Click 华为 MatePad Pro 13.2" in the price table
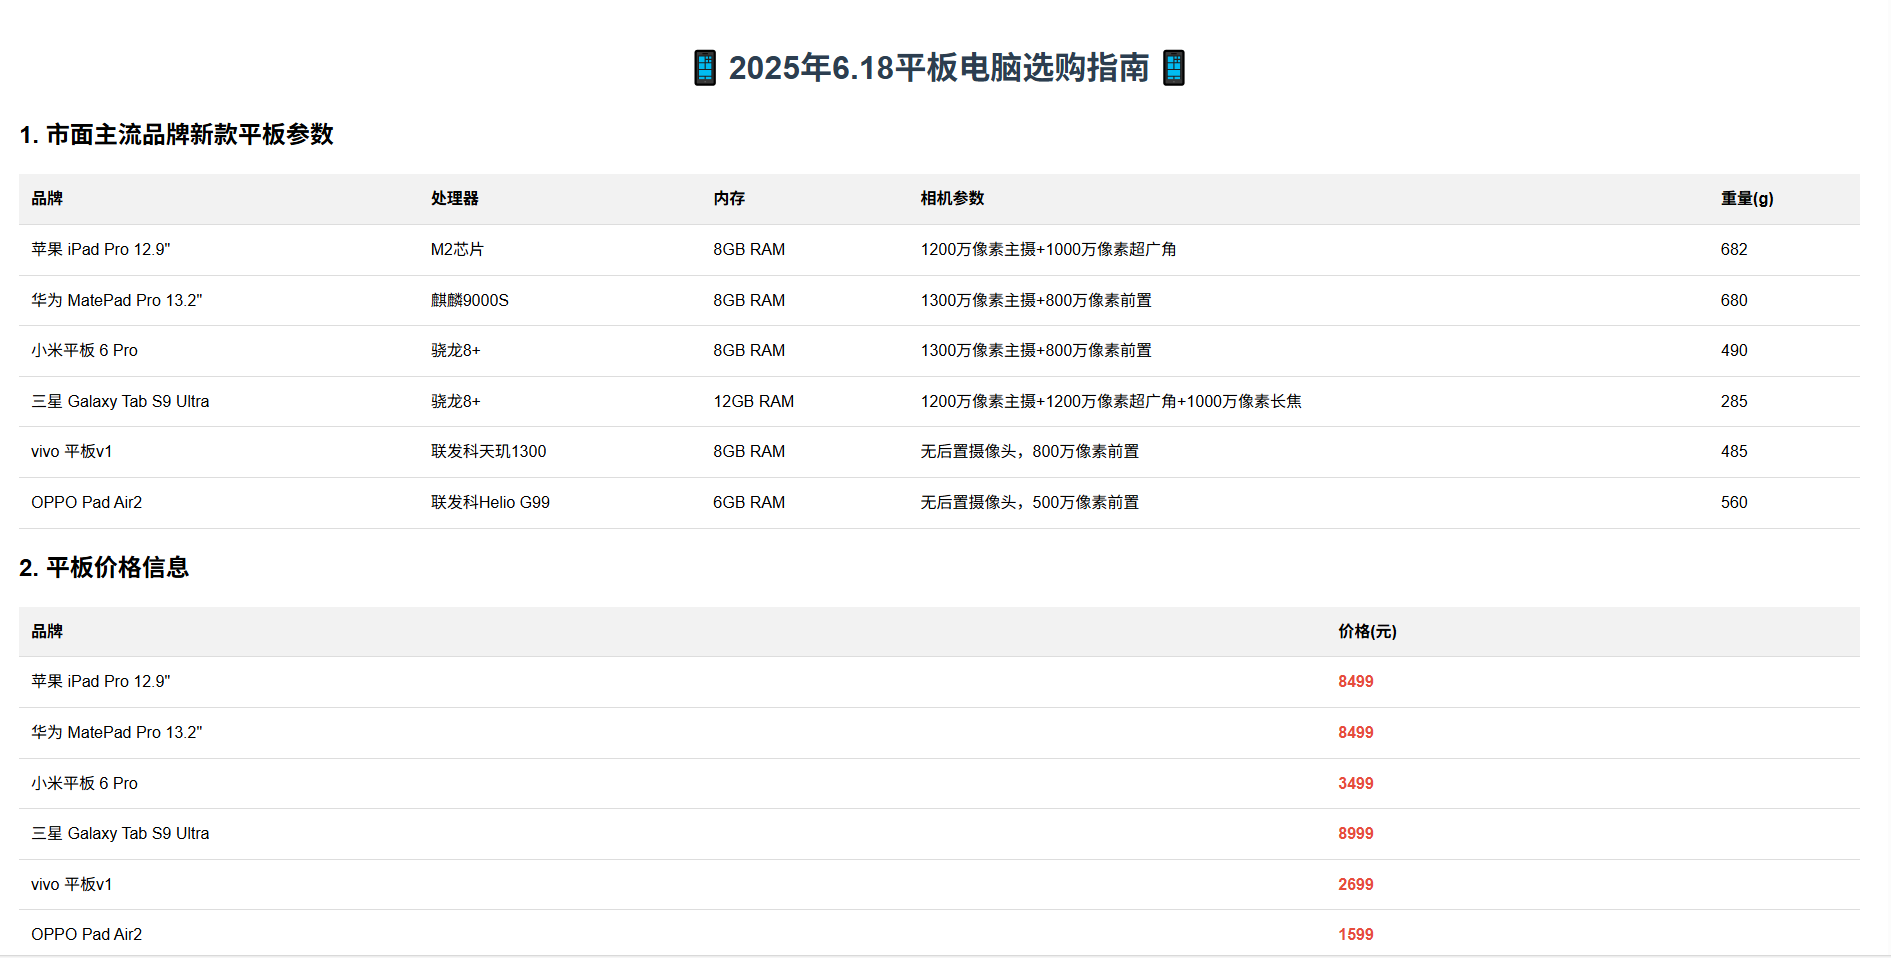 point(117,732)
